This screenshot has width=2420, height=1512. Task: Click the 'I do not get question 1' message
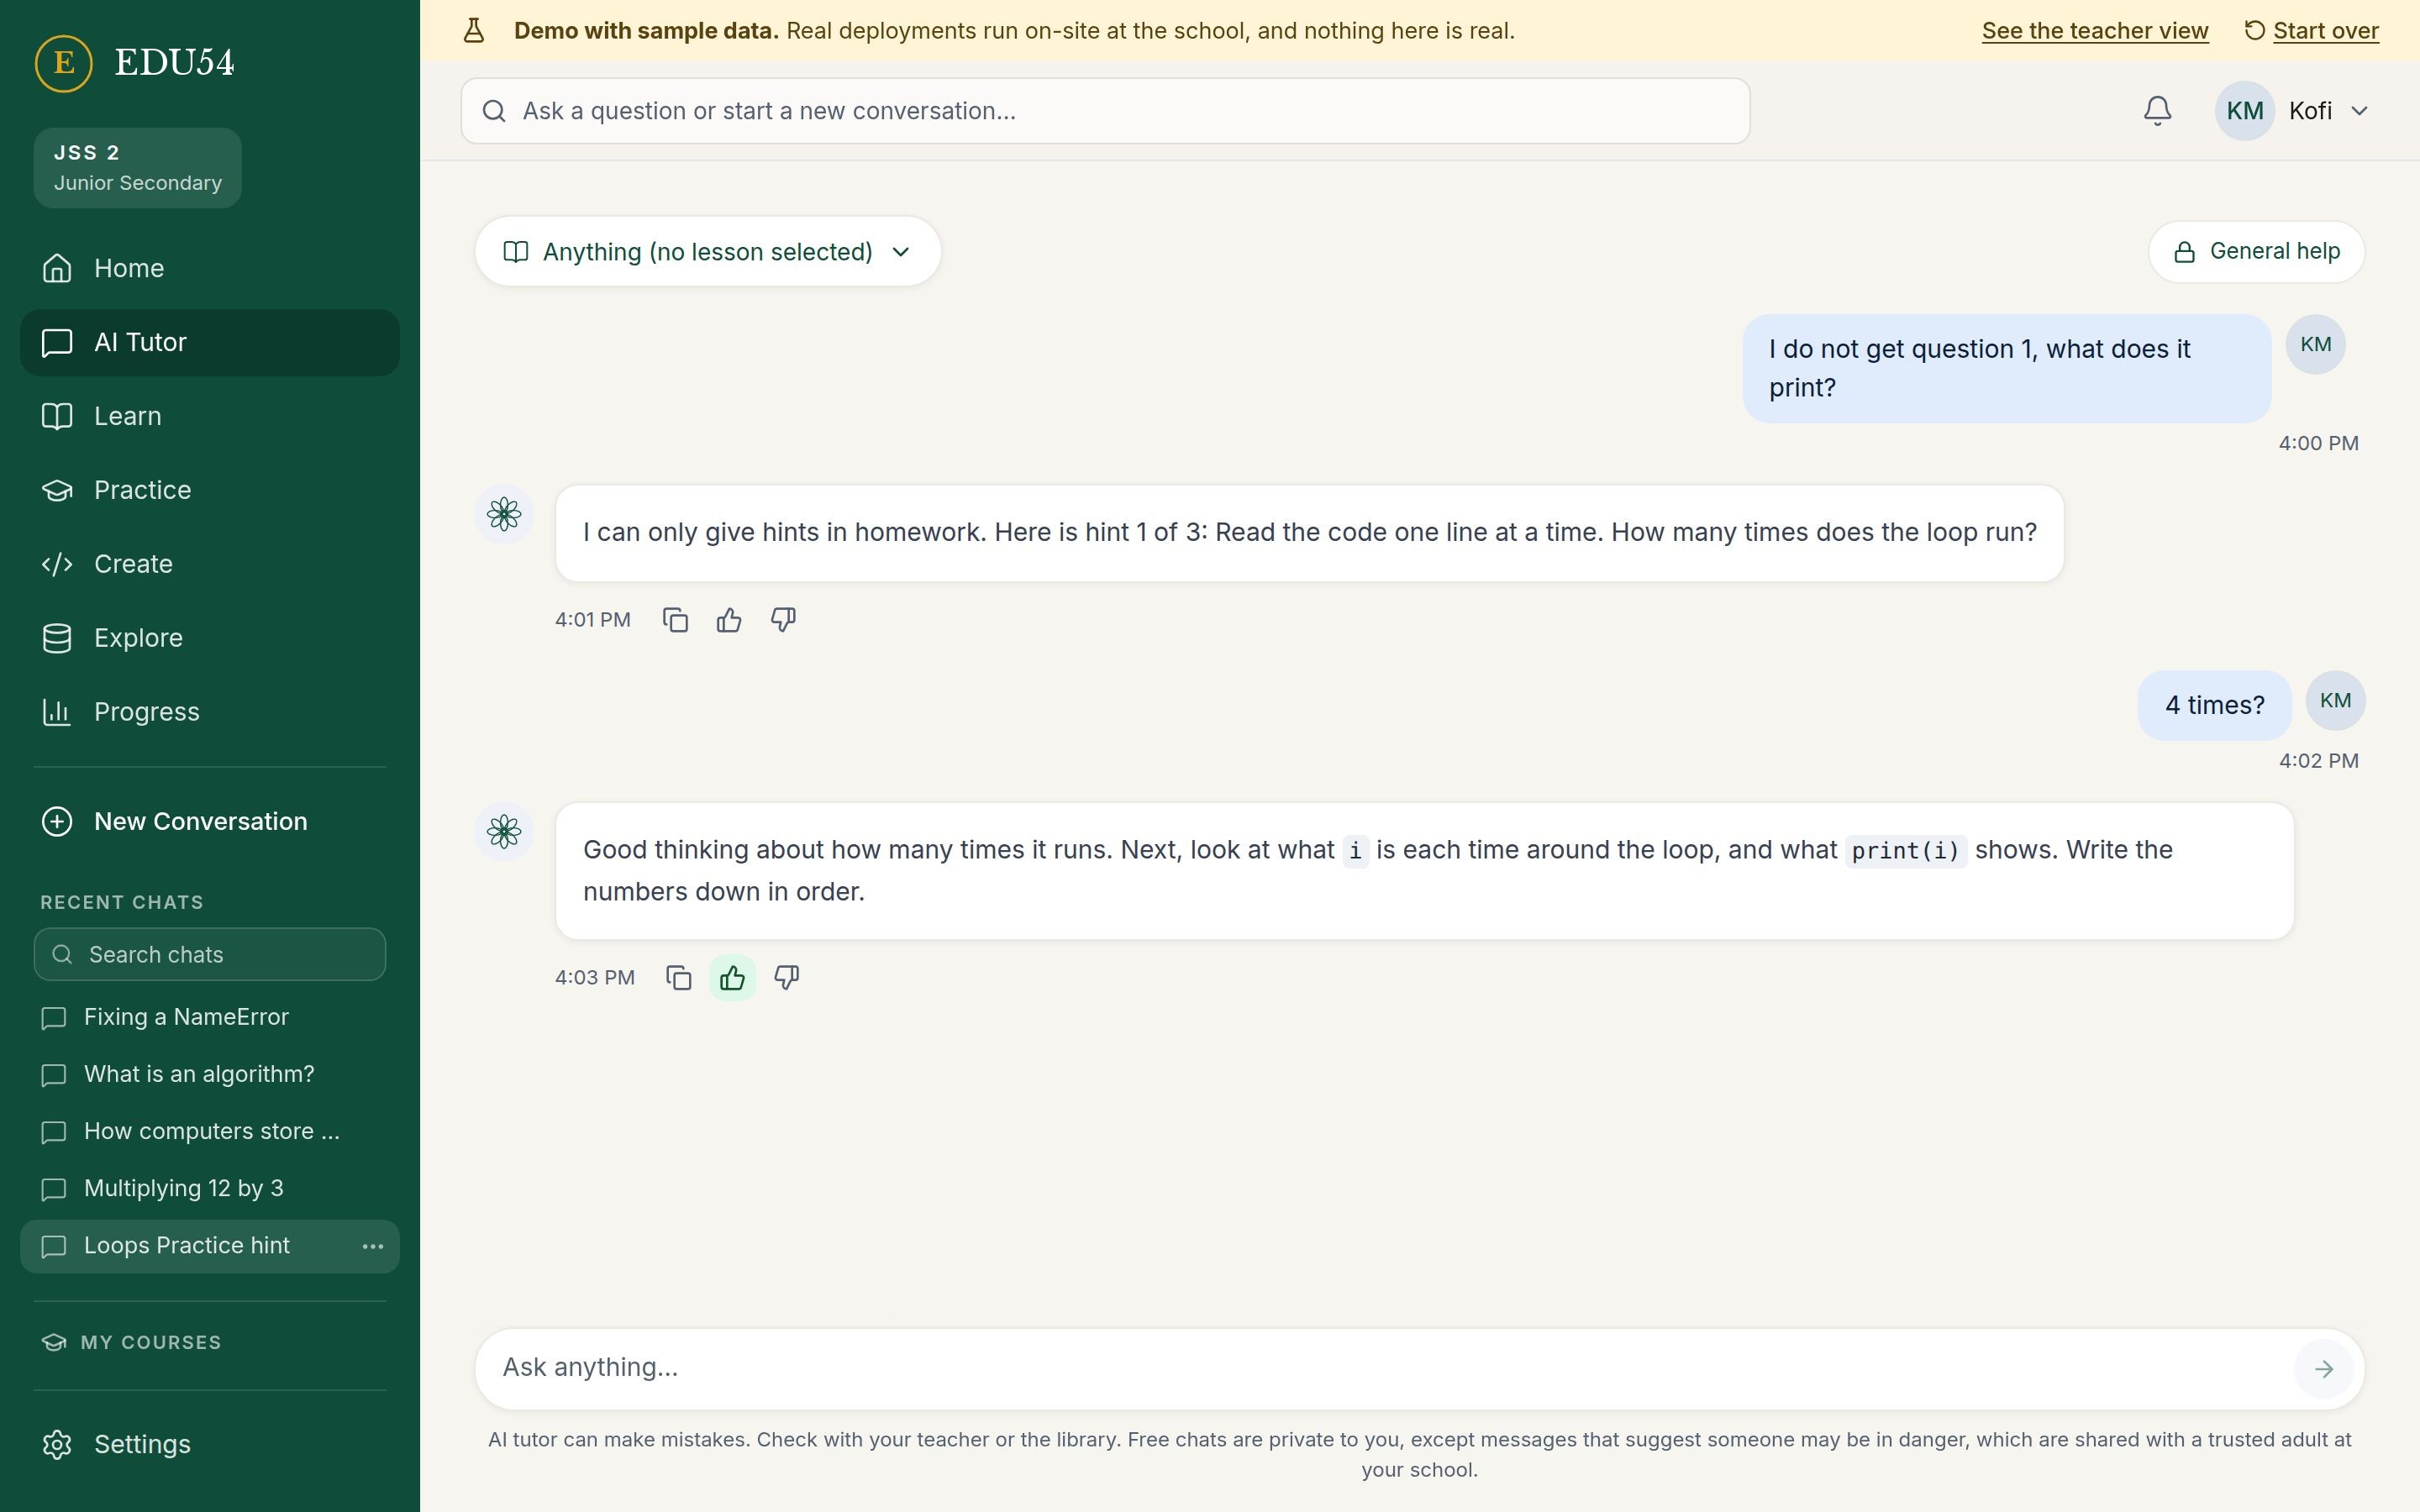(2007, 368)
